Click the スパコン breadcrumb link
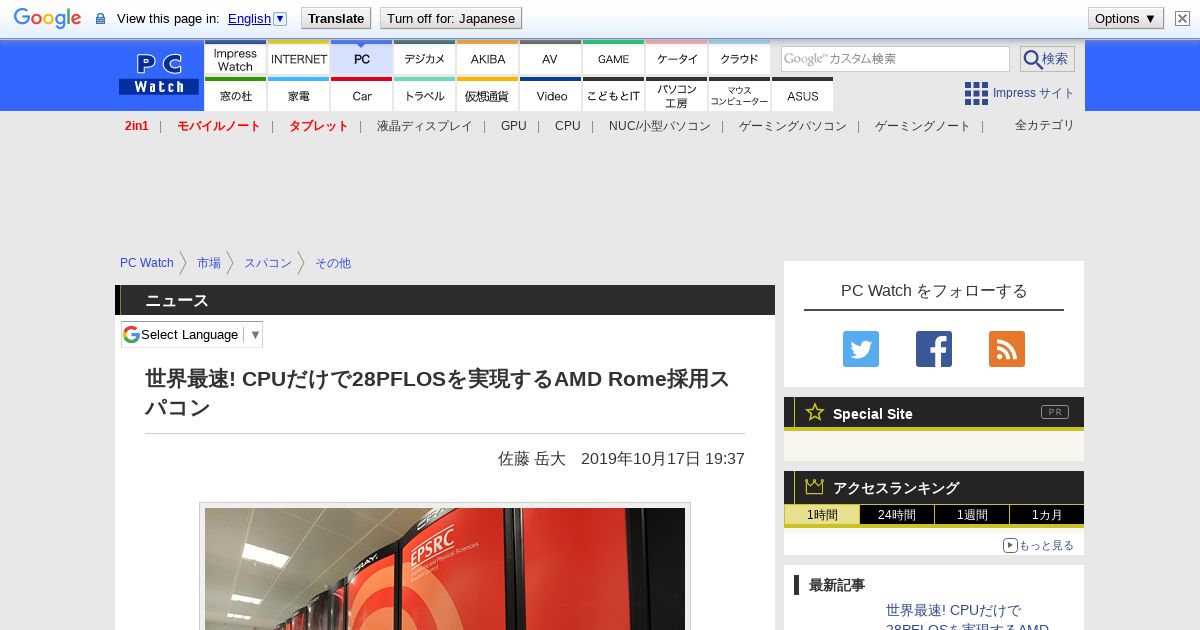The width and height of the screenshot is (1200, 630). point(268,263)
